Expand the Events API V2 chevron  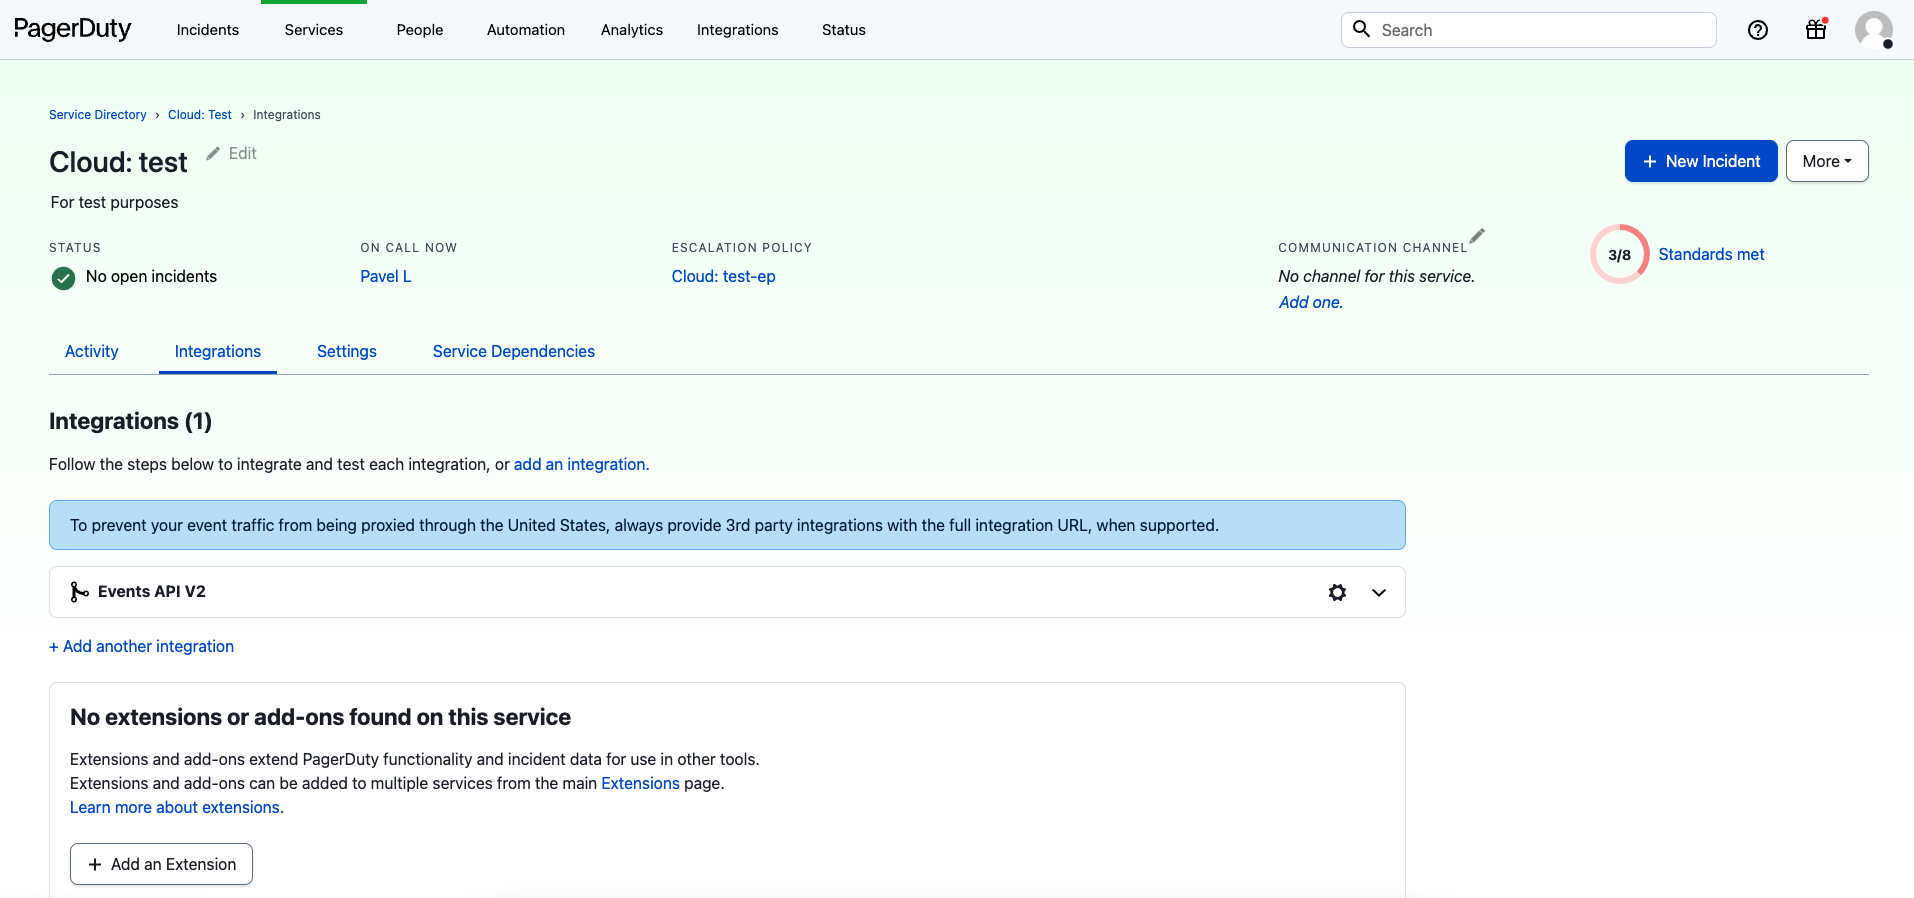pos(1379,592)
